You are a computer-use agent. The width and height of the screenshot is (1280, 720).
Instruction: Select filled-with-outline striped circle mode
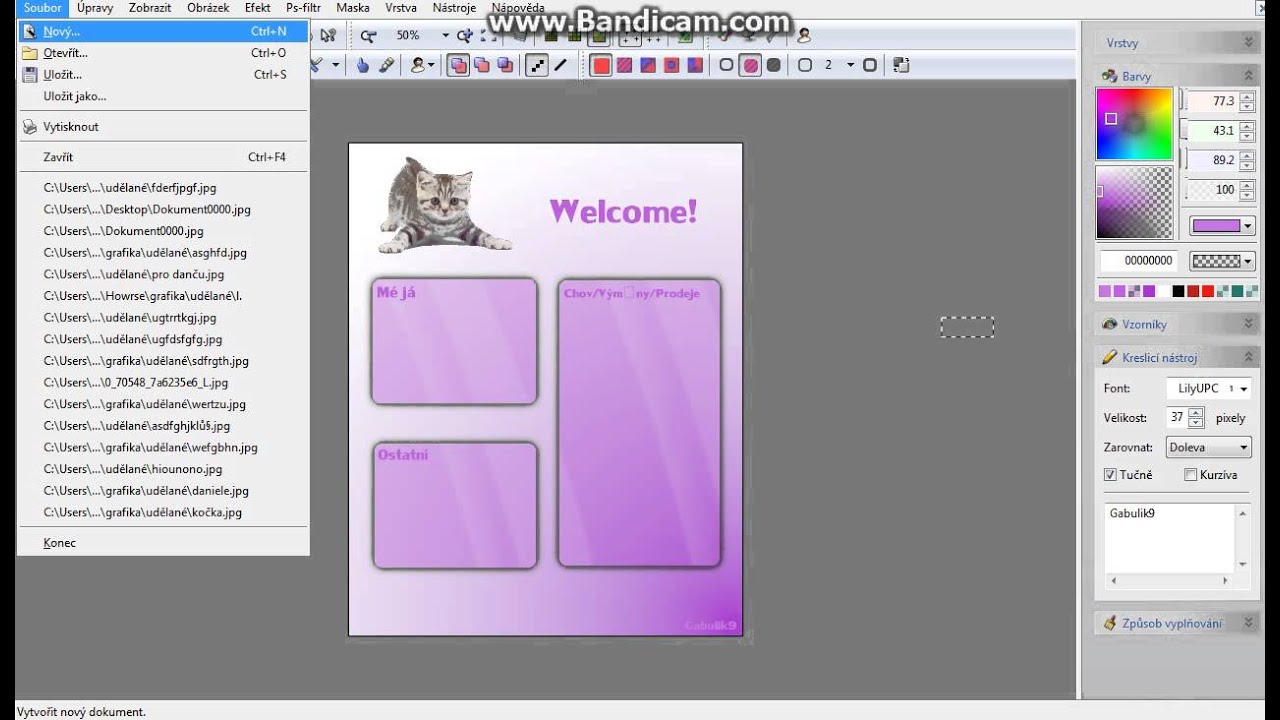[750, 65]
